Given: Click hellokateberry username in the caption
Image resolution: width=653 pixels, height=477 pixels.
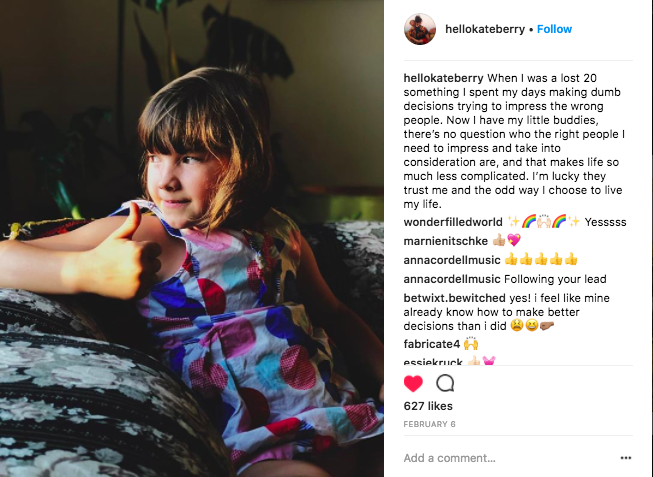Looking at the screenshot, I should [x=443, y=78].
